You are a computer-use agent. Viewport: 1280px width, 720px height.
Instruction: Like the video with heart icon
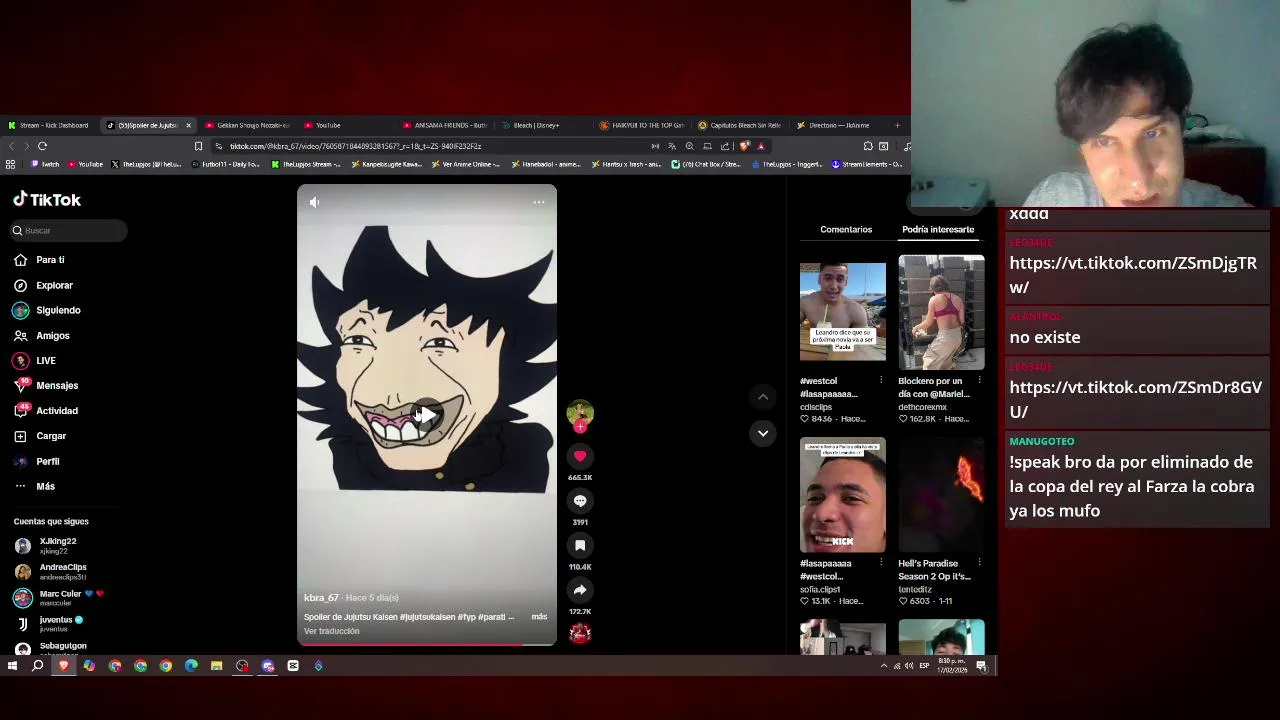(580, 456)
